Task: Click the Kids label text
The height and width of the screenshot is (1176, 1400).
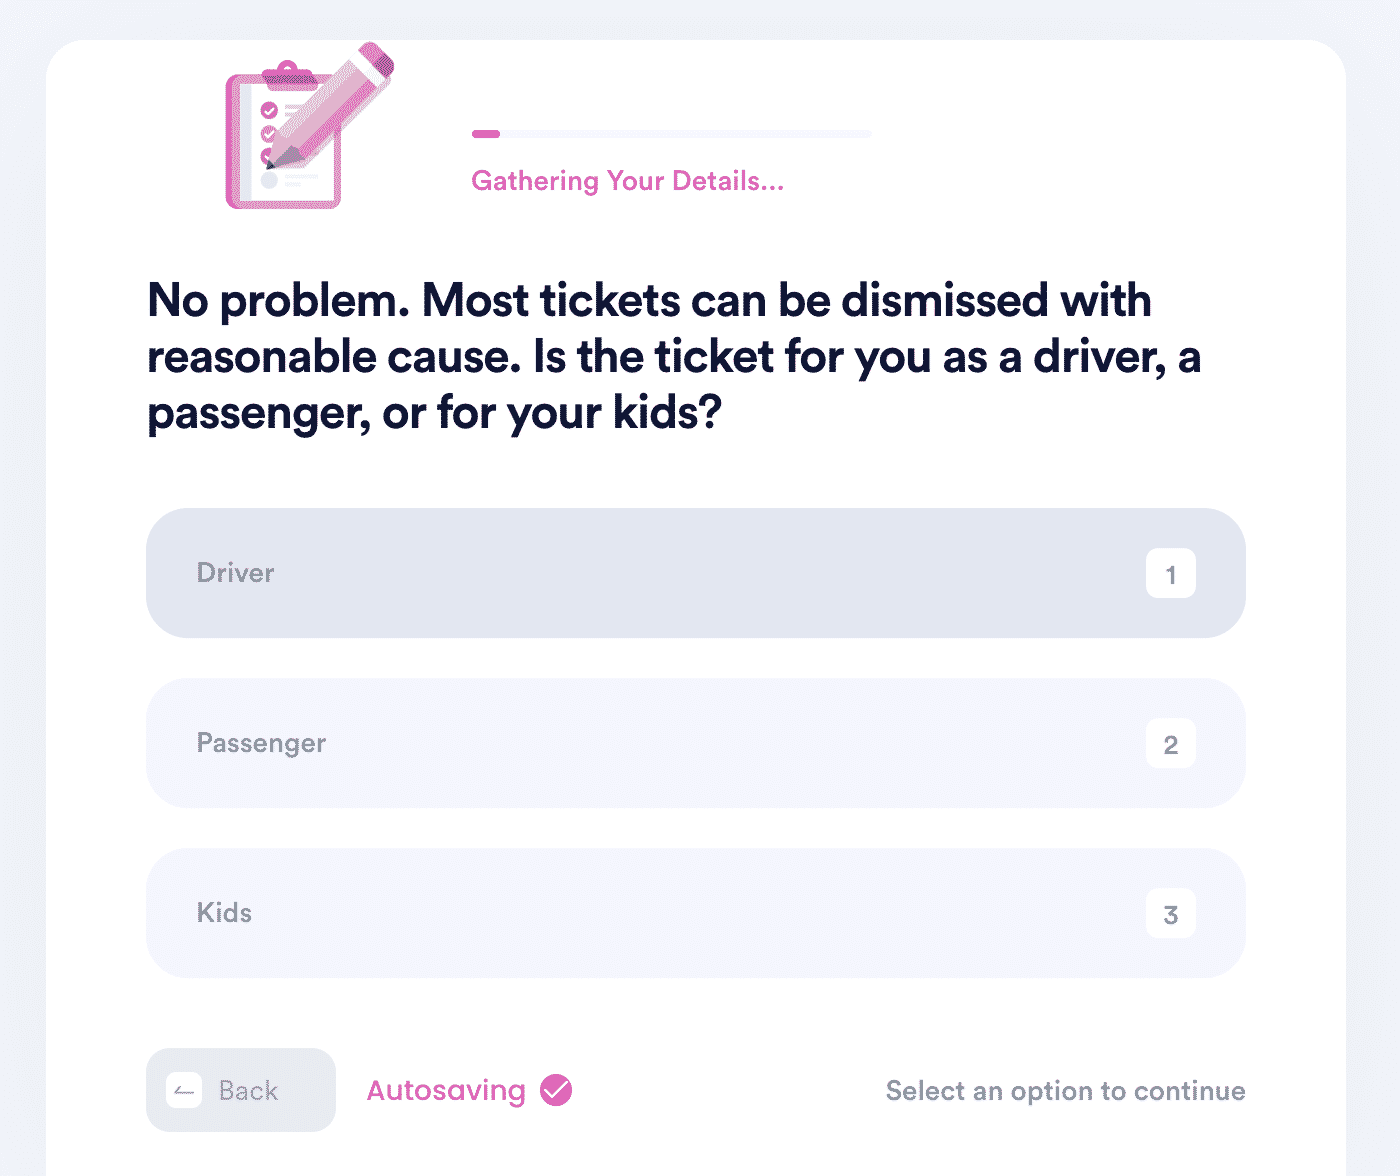Action: (x=224, y=913)
